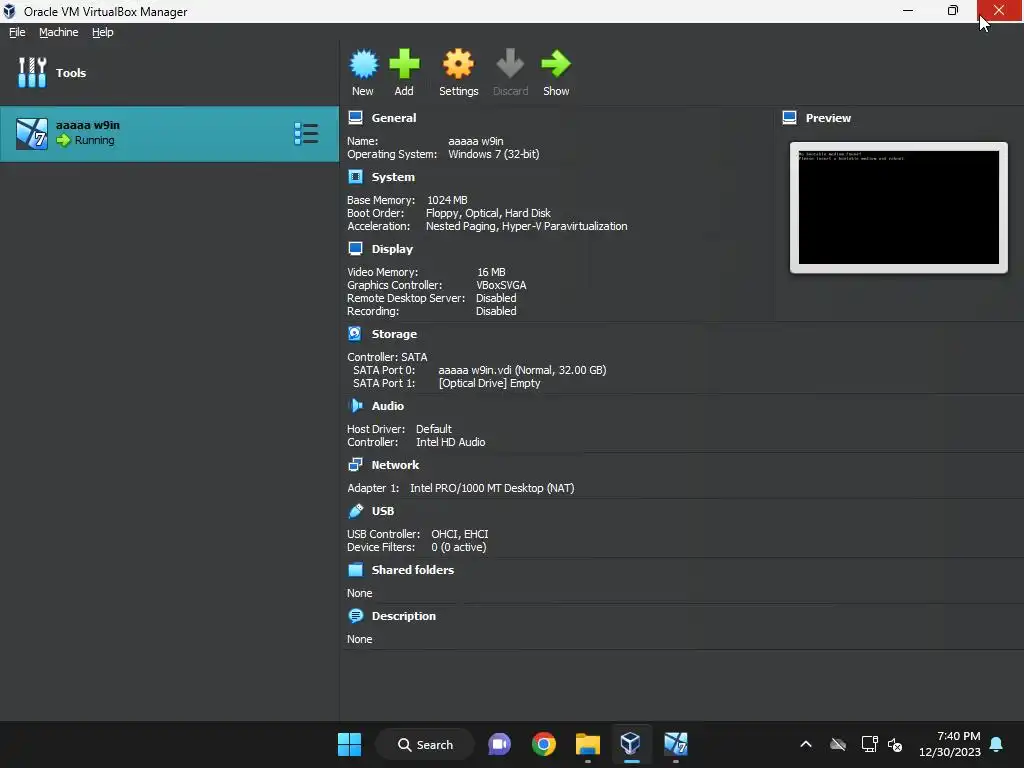
Task: Open the Help menu
Action: [x=103, y=32]
